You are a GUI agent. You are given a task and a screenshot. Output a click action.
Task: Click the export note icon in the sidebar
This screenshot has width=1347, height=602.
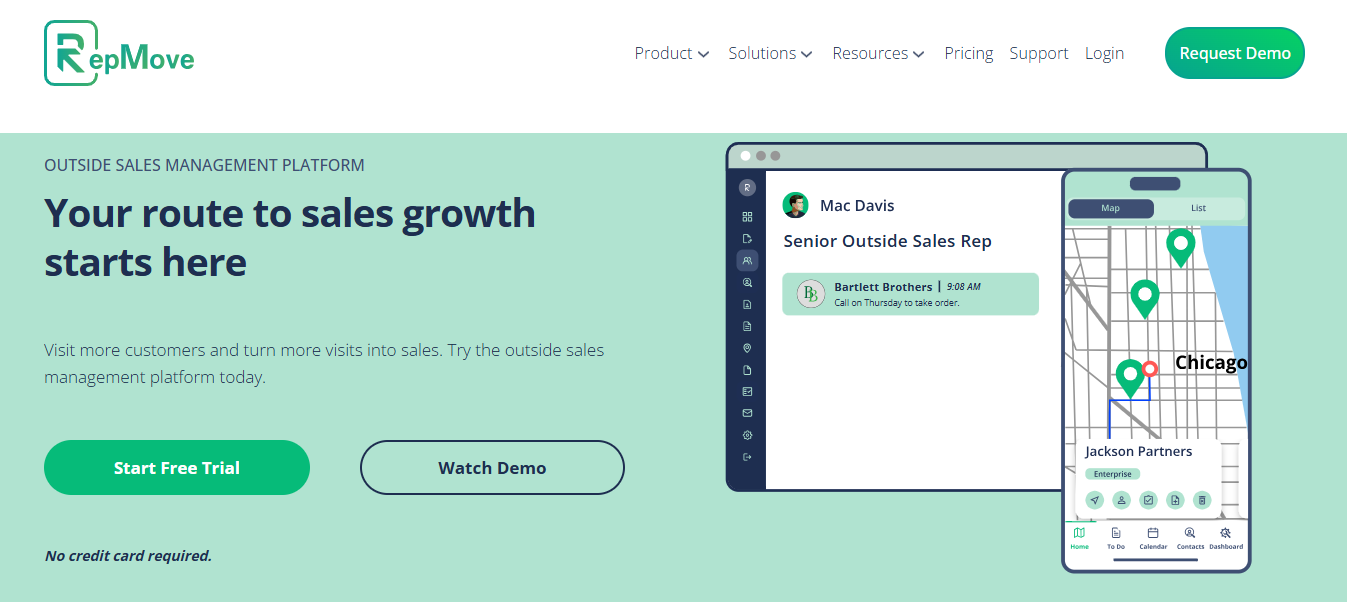(x=747, y=238)
